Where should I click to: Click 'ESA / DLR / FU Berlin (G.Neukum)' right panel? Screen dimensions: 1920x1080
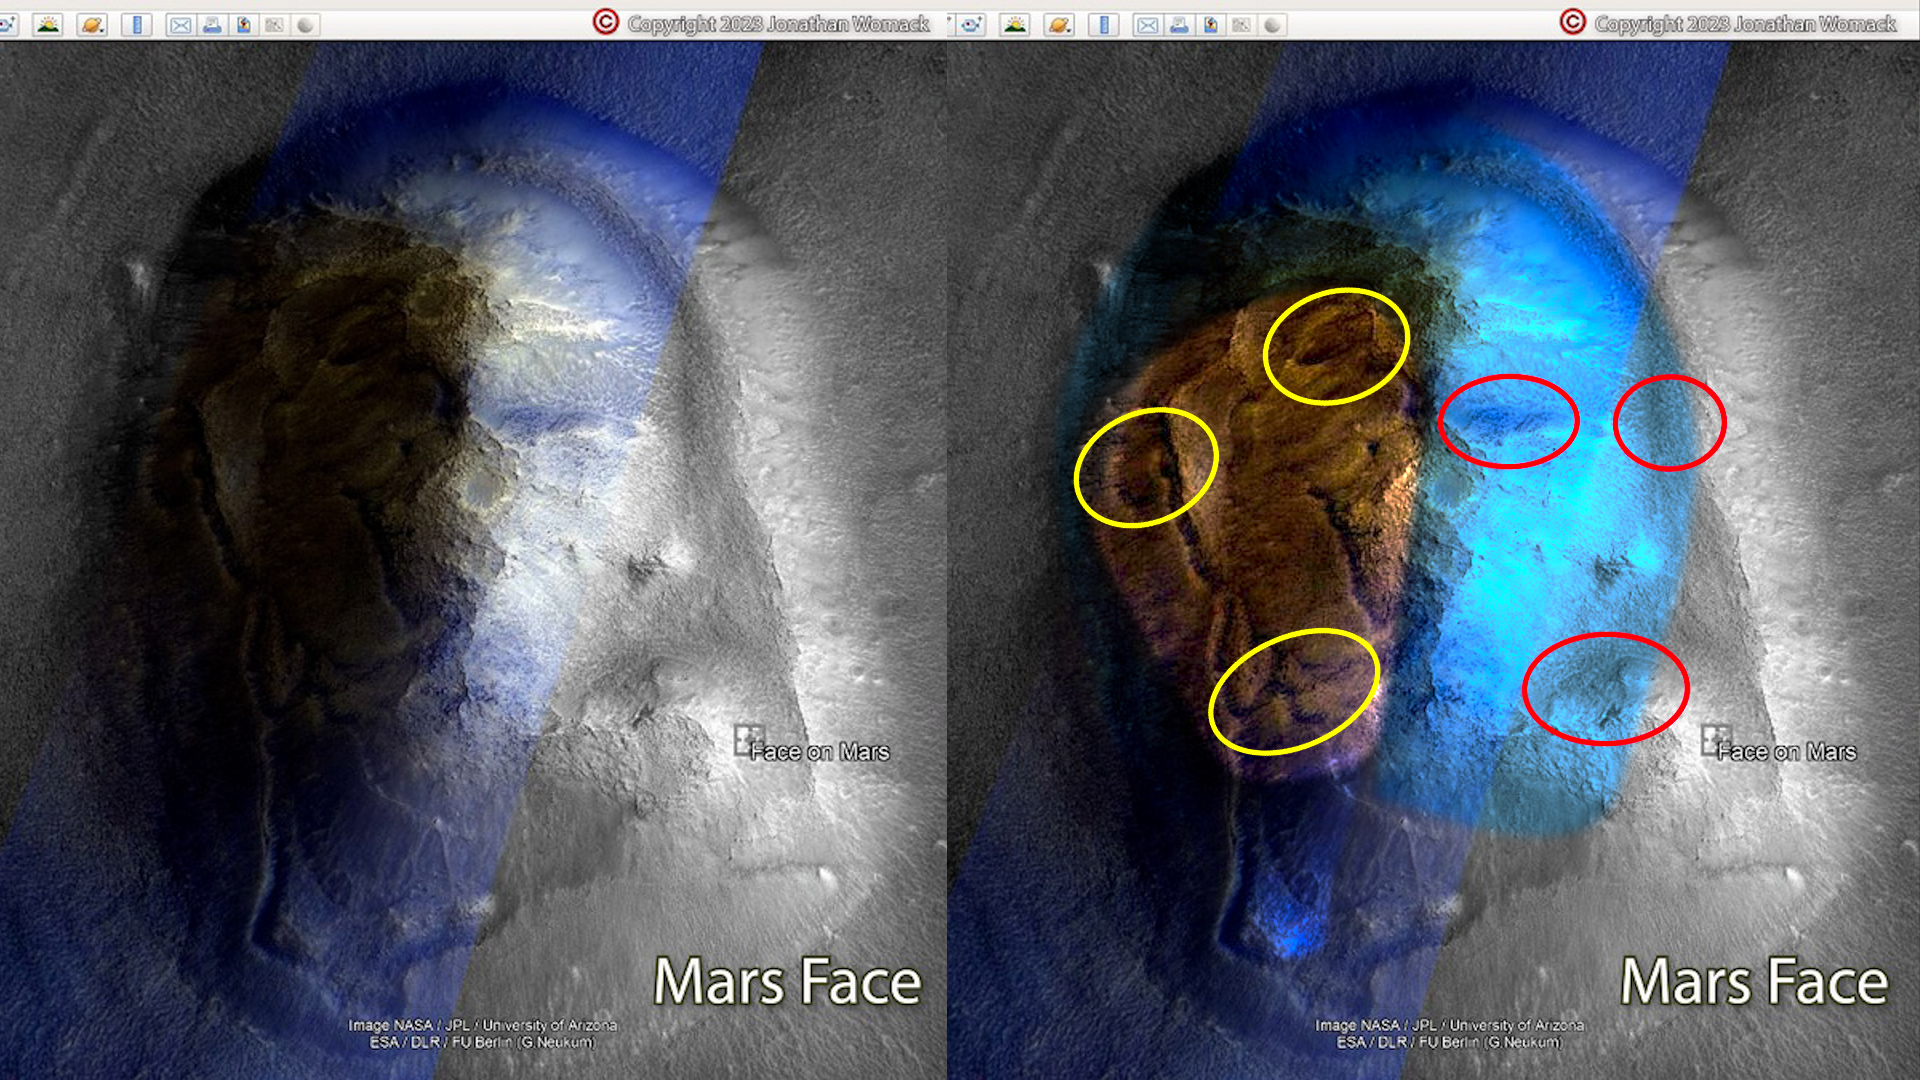[x=1449, y=1042]
